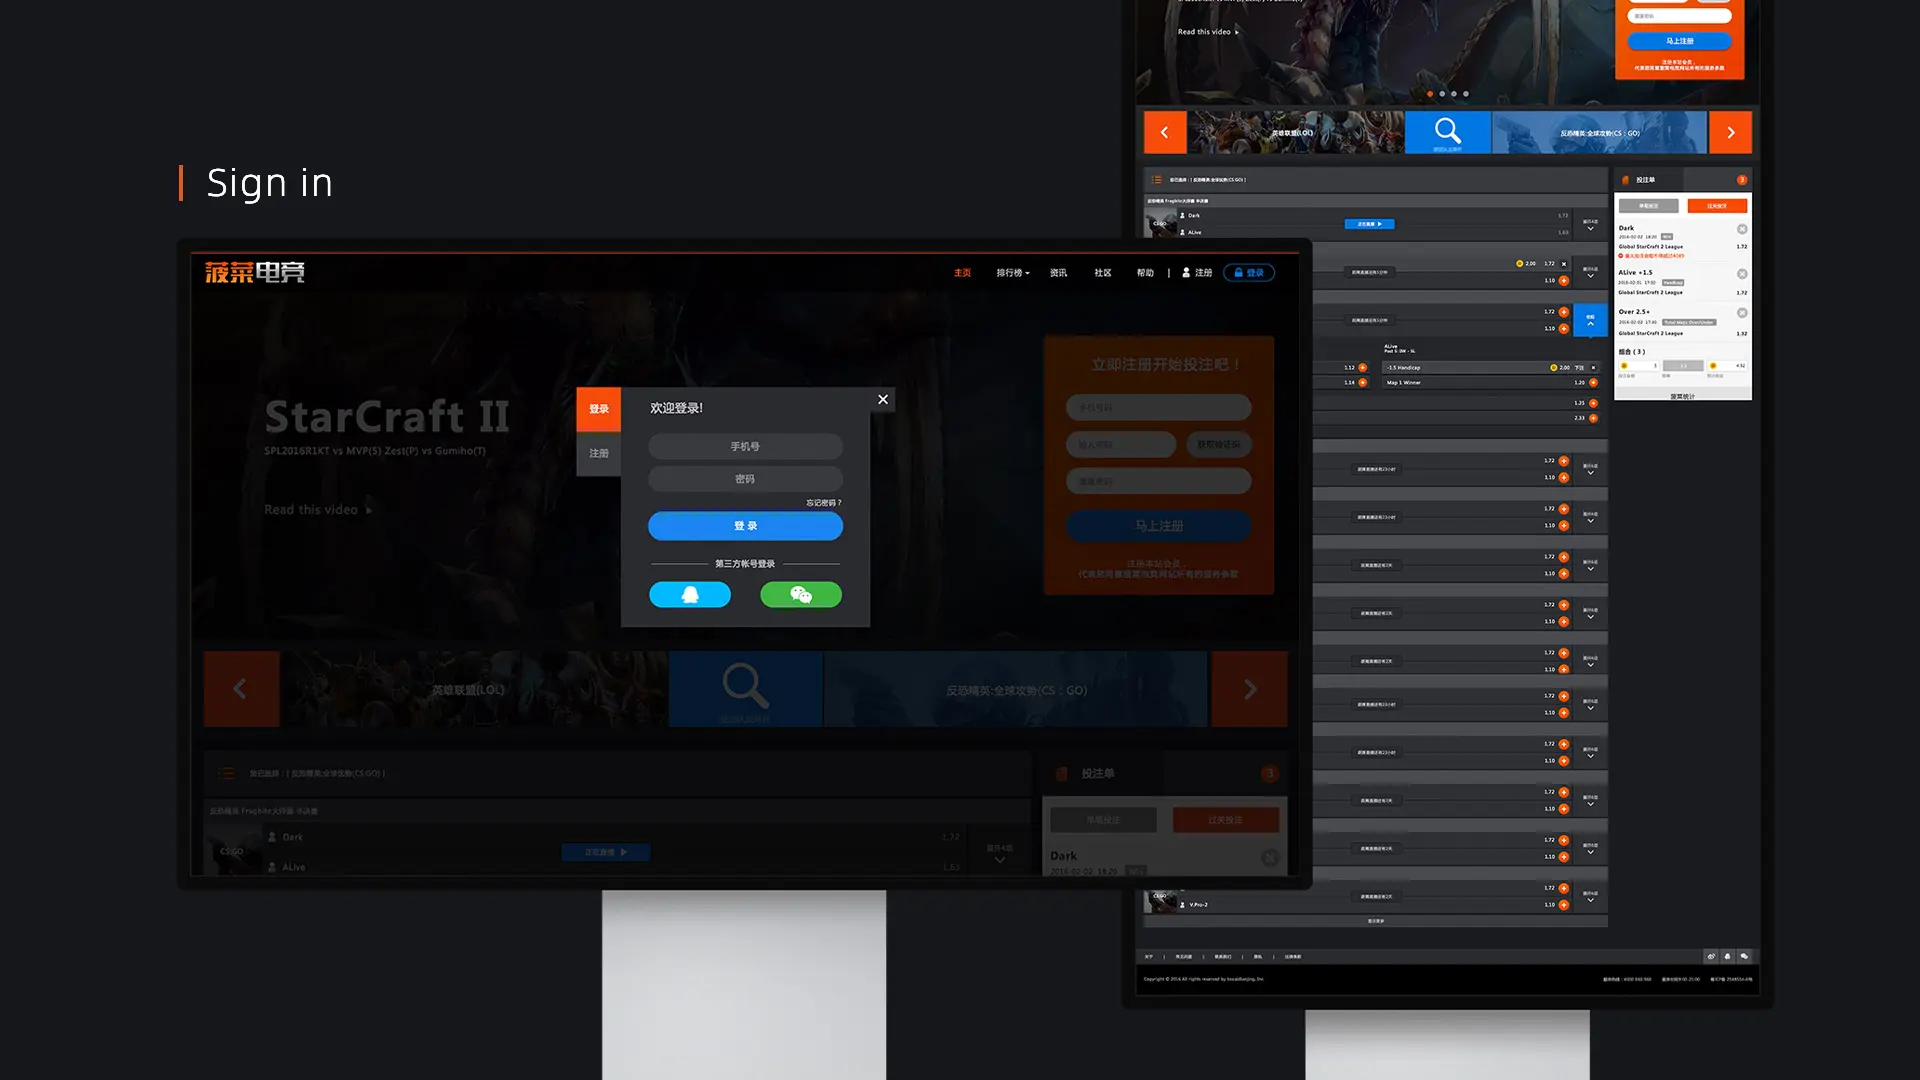Click bet slip count badge 3
This screenshot has width=1920, height=1080.
coord(1741,180)
